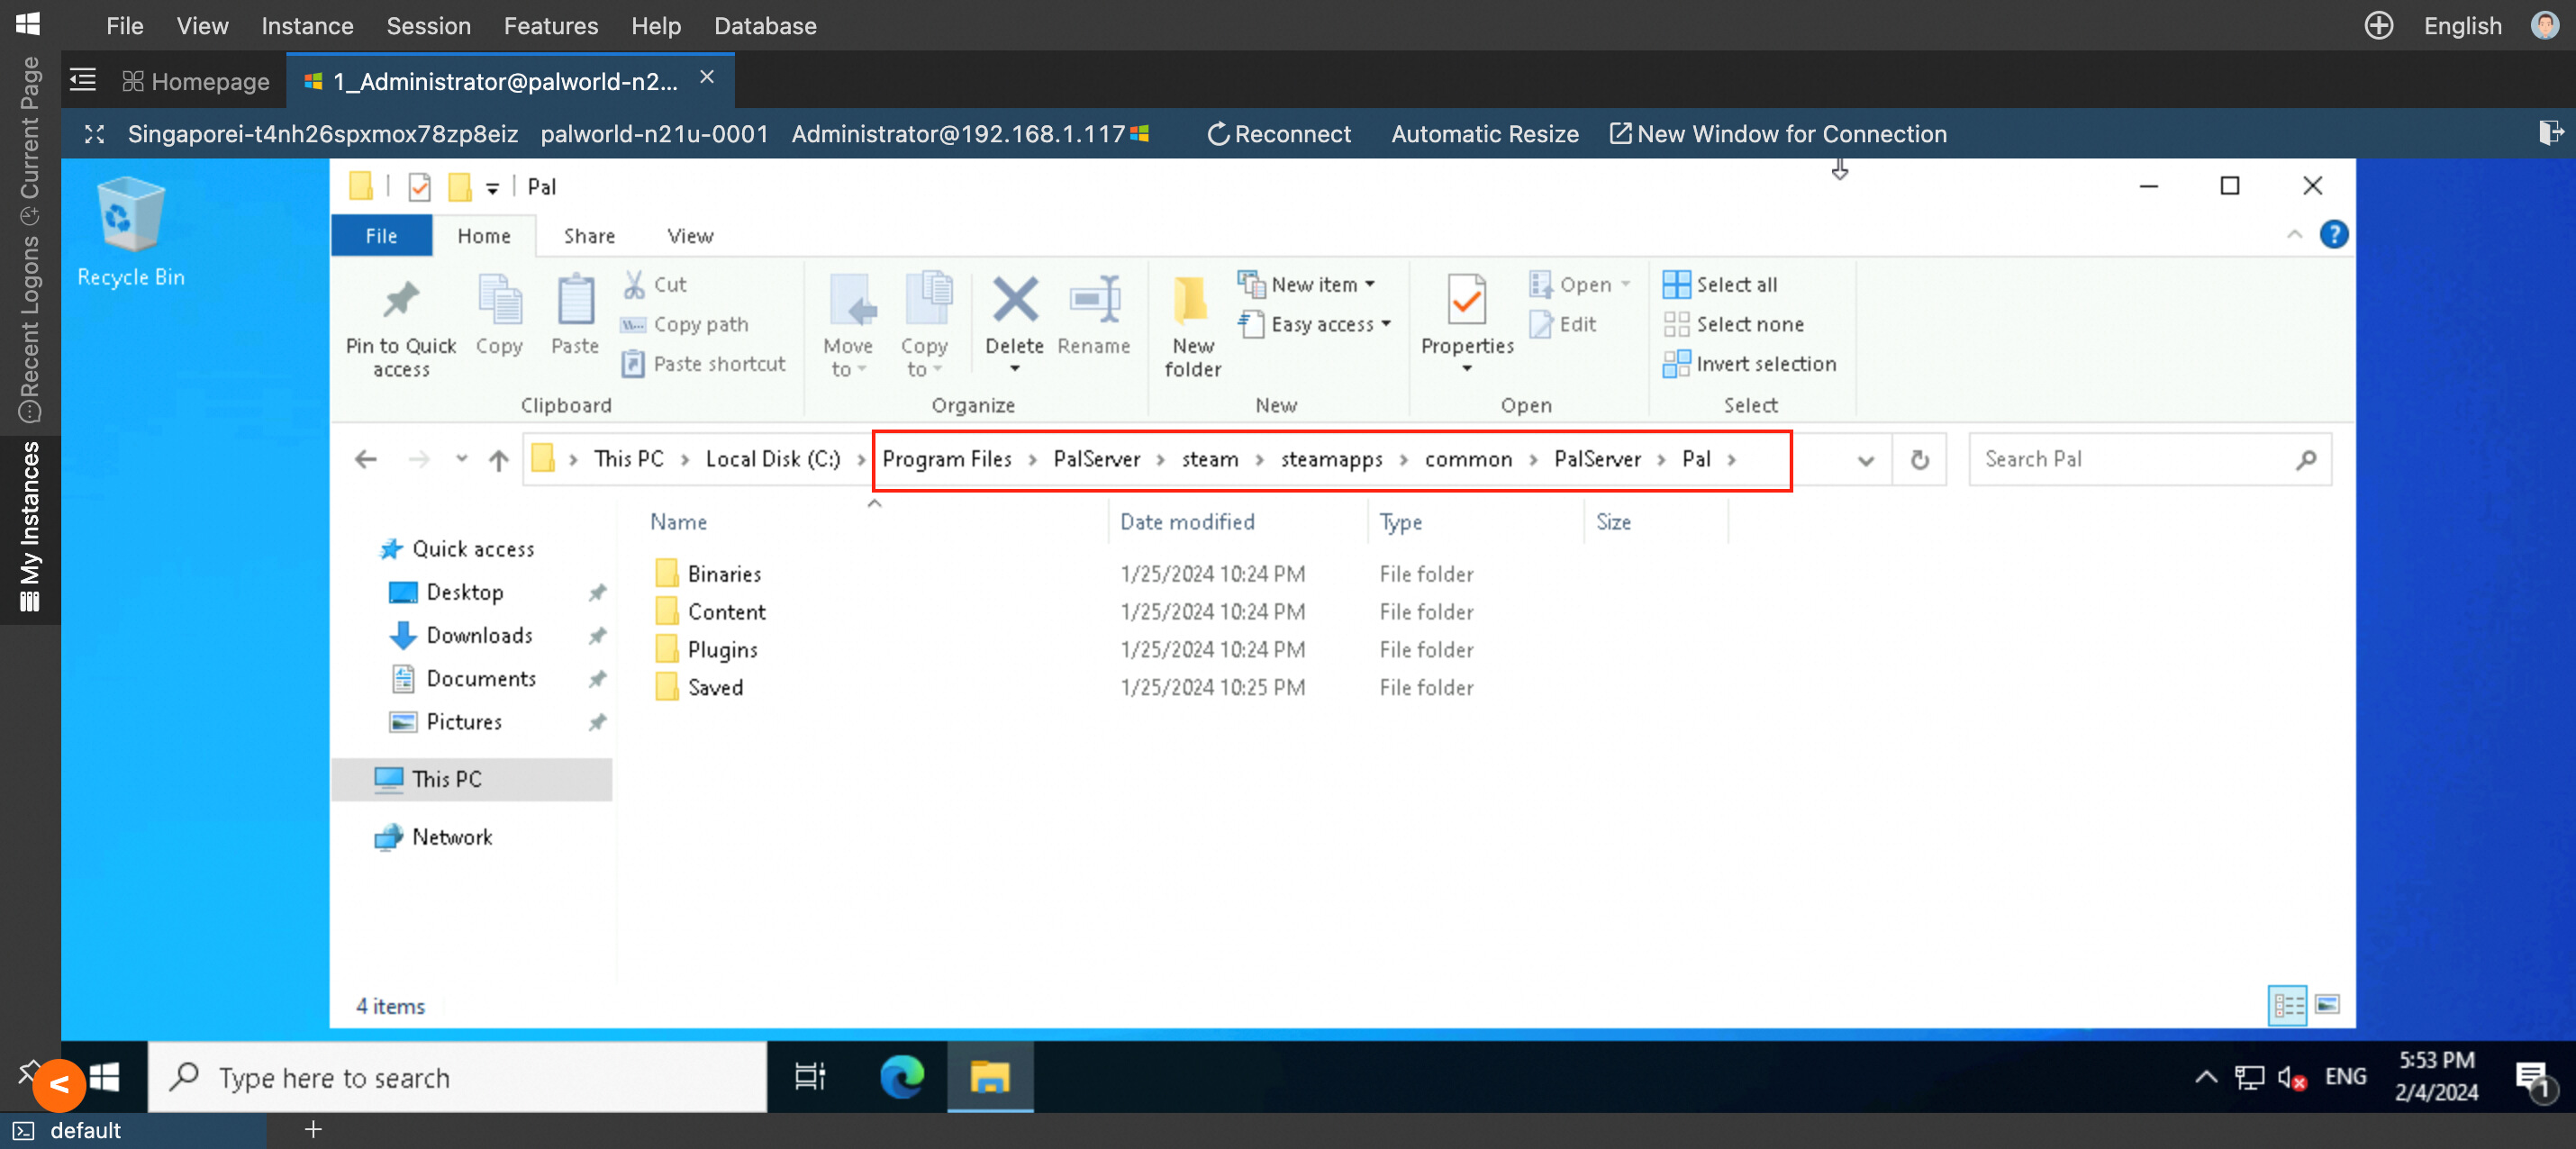Click the Properties quick access toolbar checkbox icon
This screenshot has height=1149, width=2576.
coord(419,186)
